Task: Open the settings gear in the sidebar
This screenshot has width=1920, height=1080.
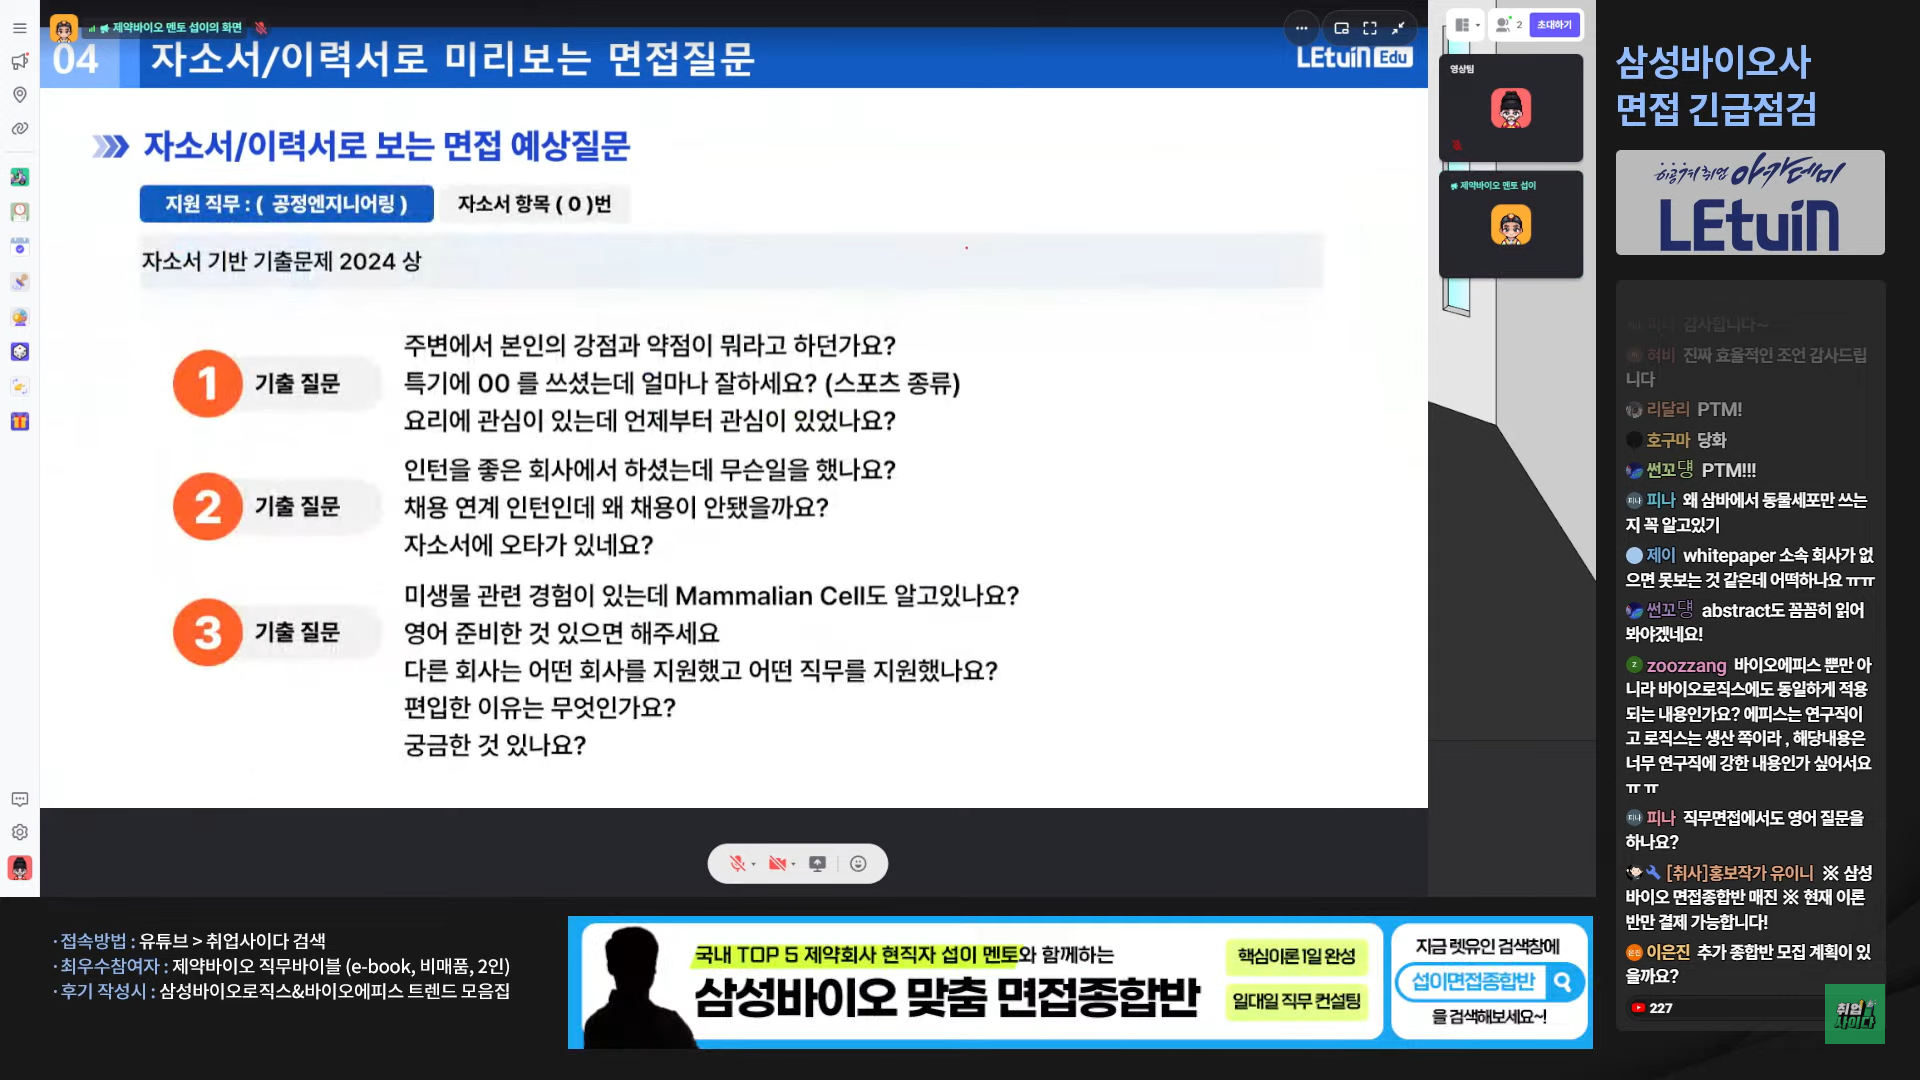Action: pos(19,832)
